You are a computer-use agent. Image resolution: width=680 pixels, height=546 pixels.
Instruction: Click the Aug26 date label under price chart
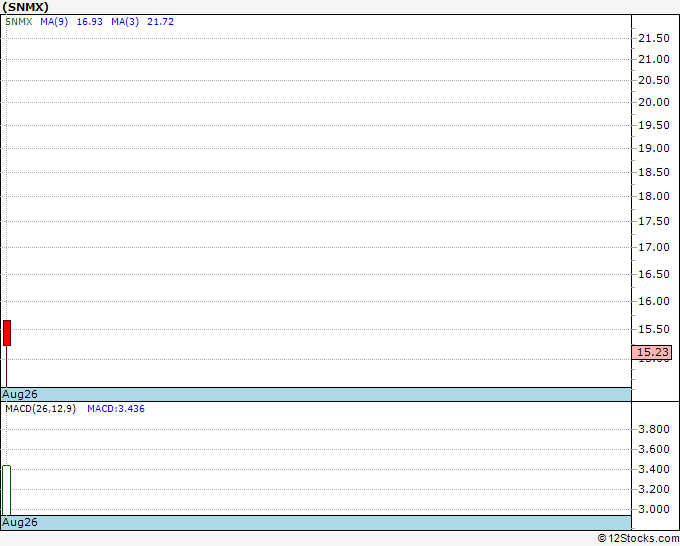coord(20,394)
